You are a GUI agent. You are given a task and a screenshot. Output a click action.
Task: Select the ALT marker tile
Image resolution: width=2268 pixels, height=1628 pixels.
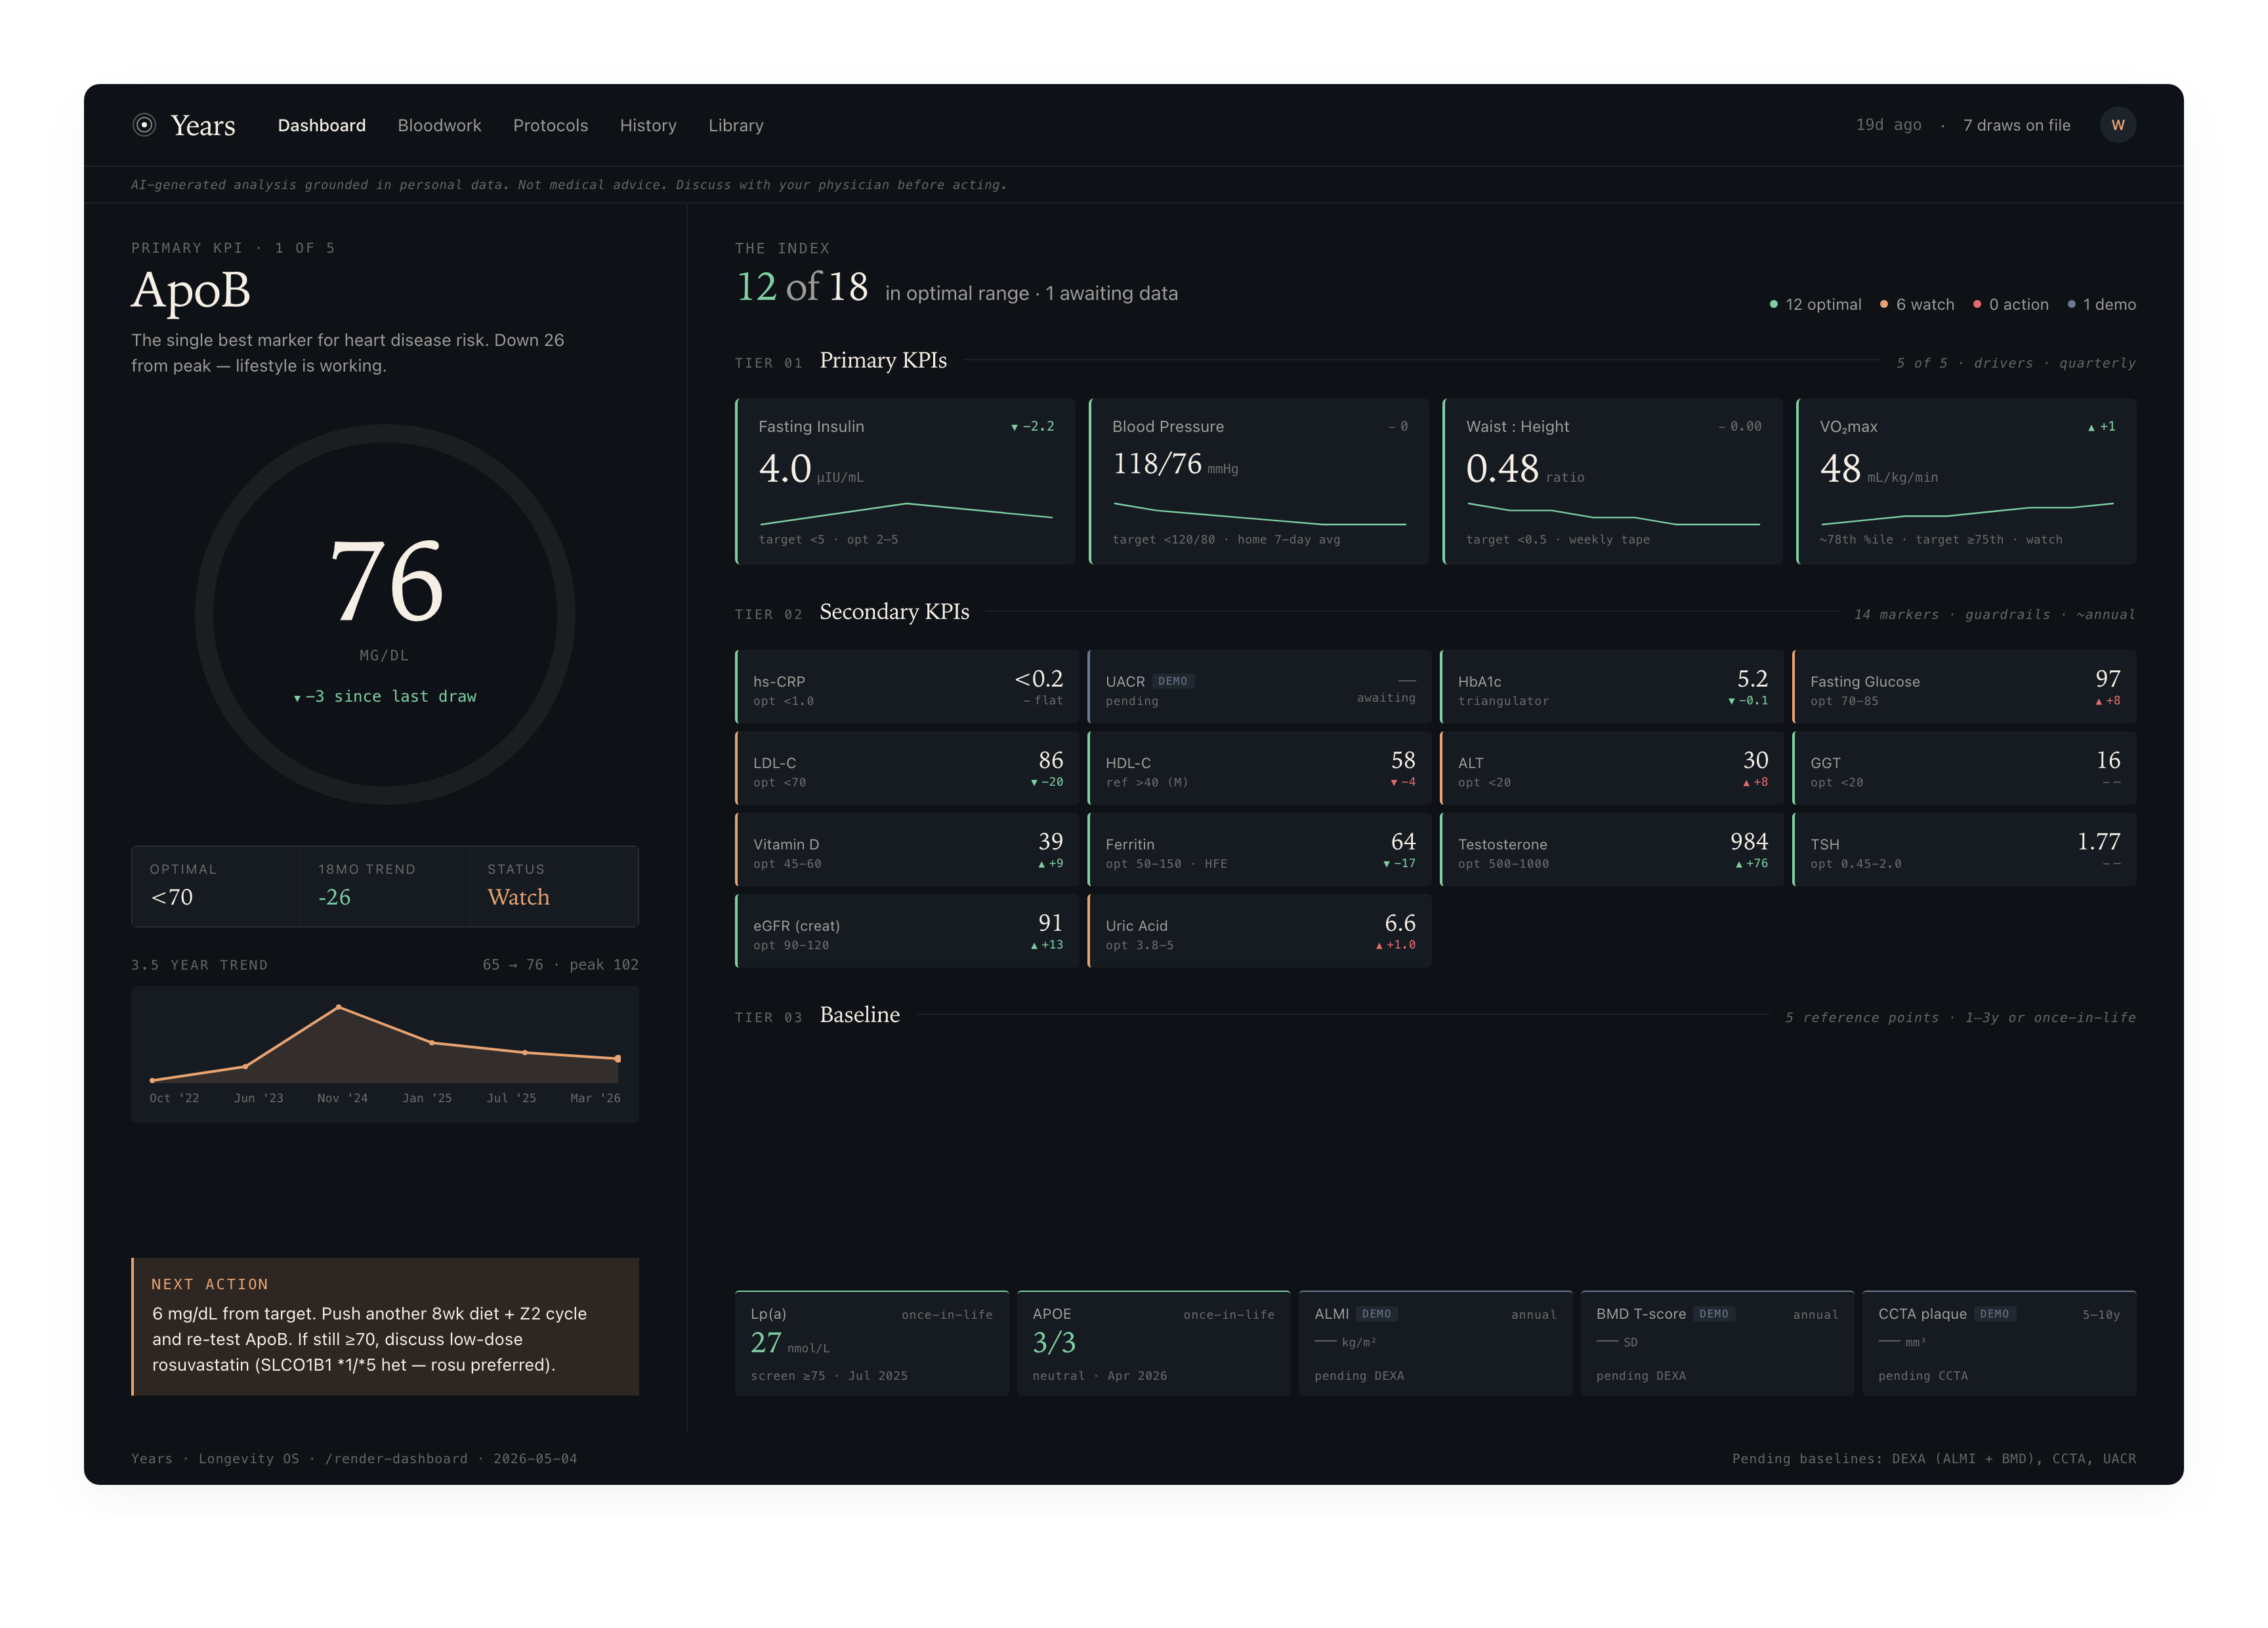click(1612, 768)
